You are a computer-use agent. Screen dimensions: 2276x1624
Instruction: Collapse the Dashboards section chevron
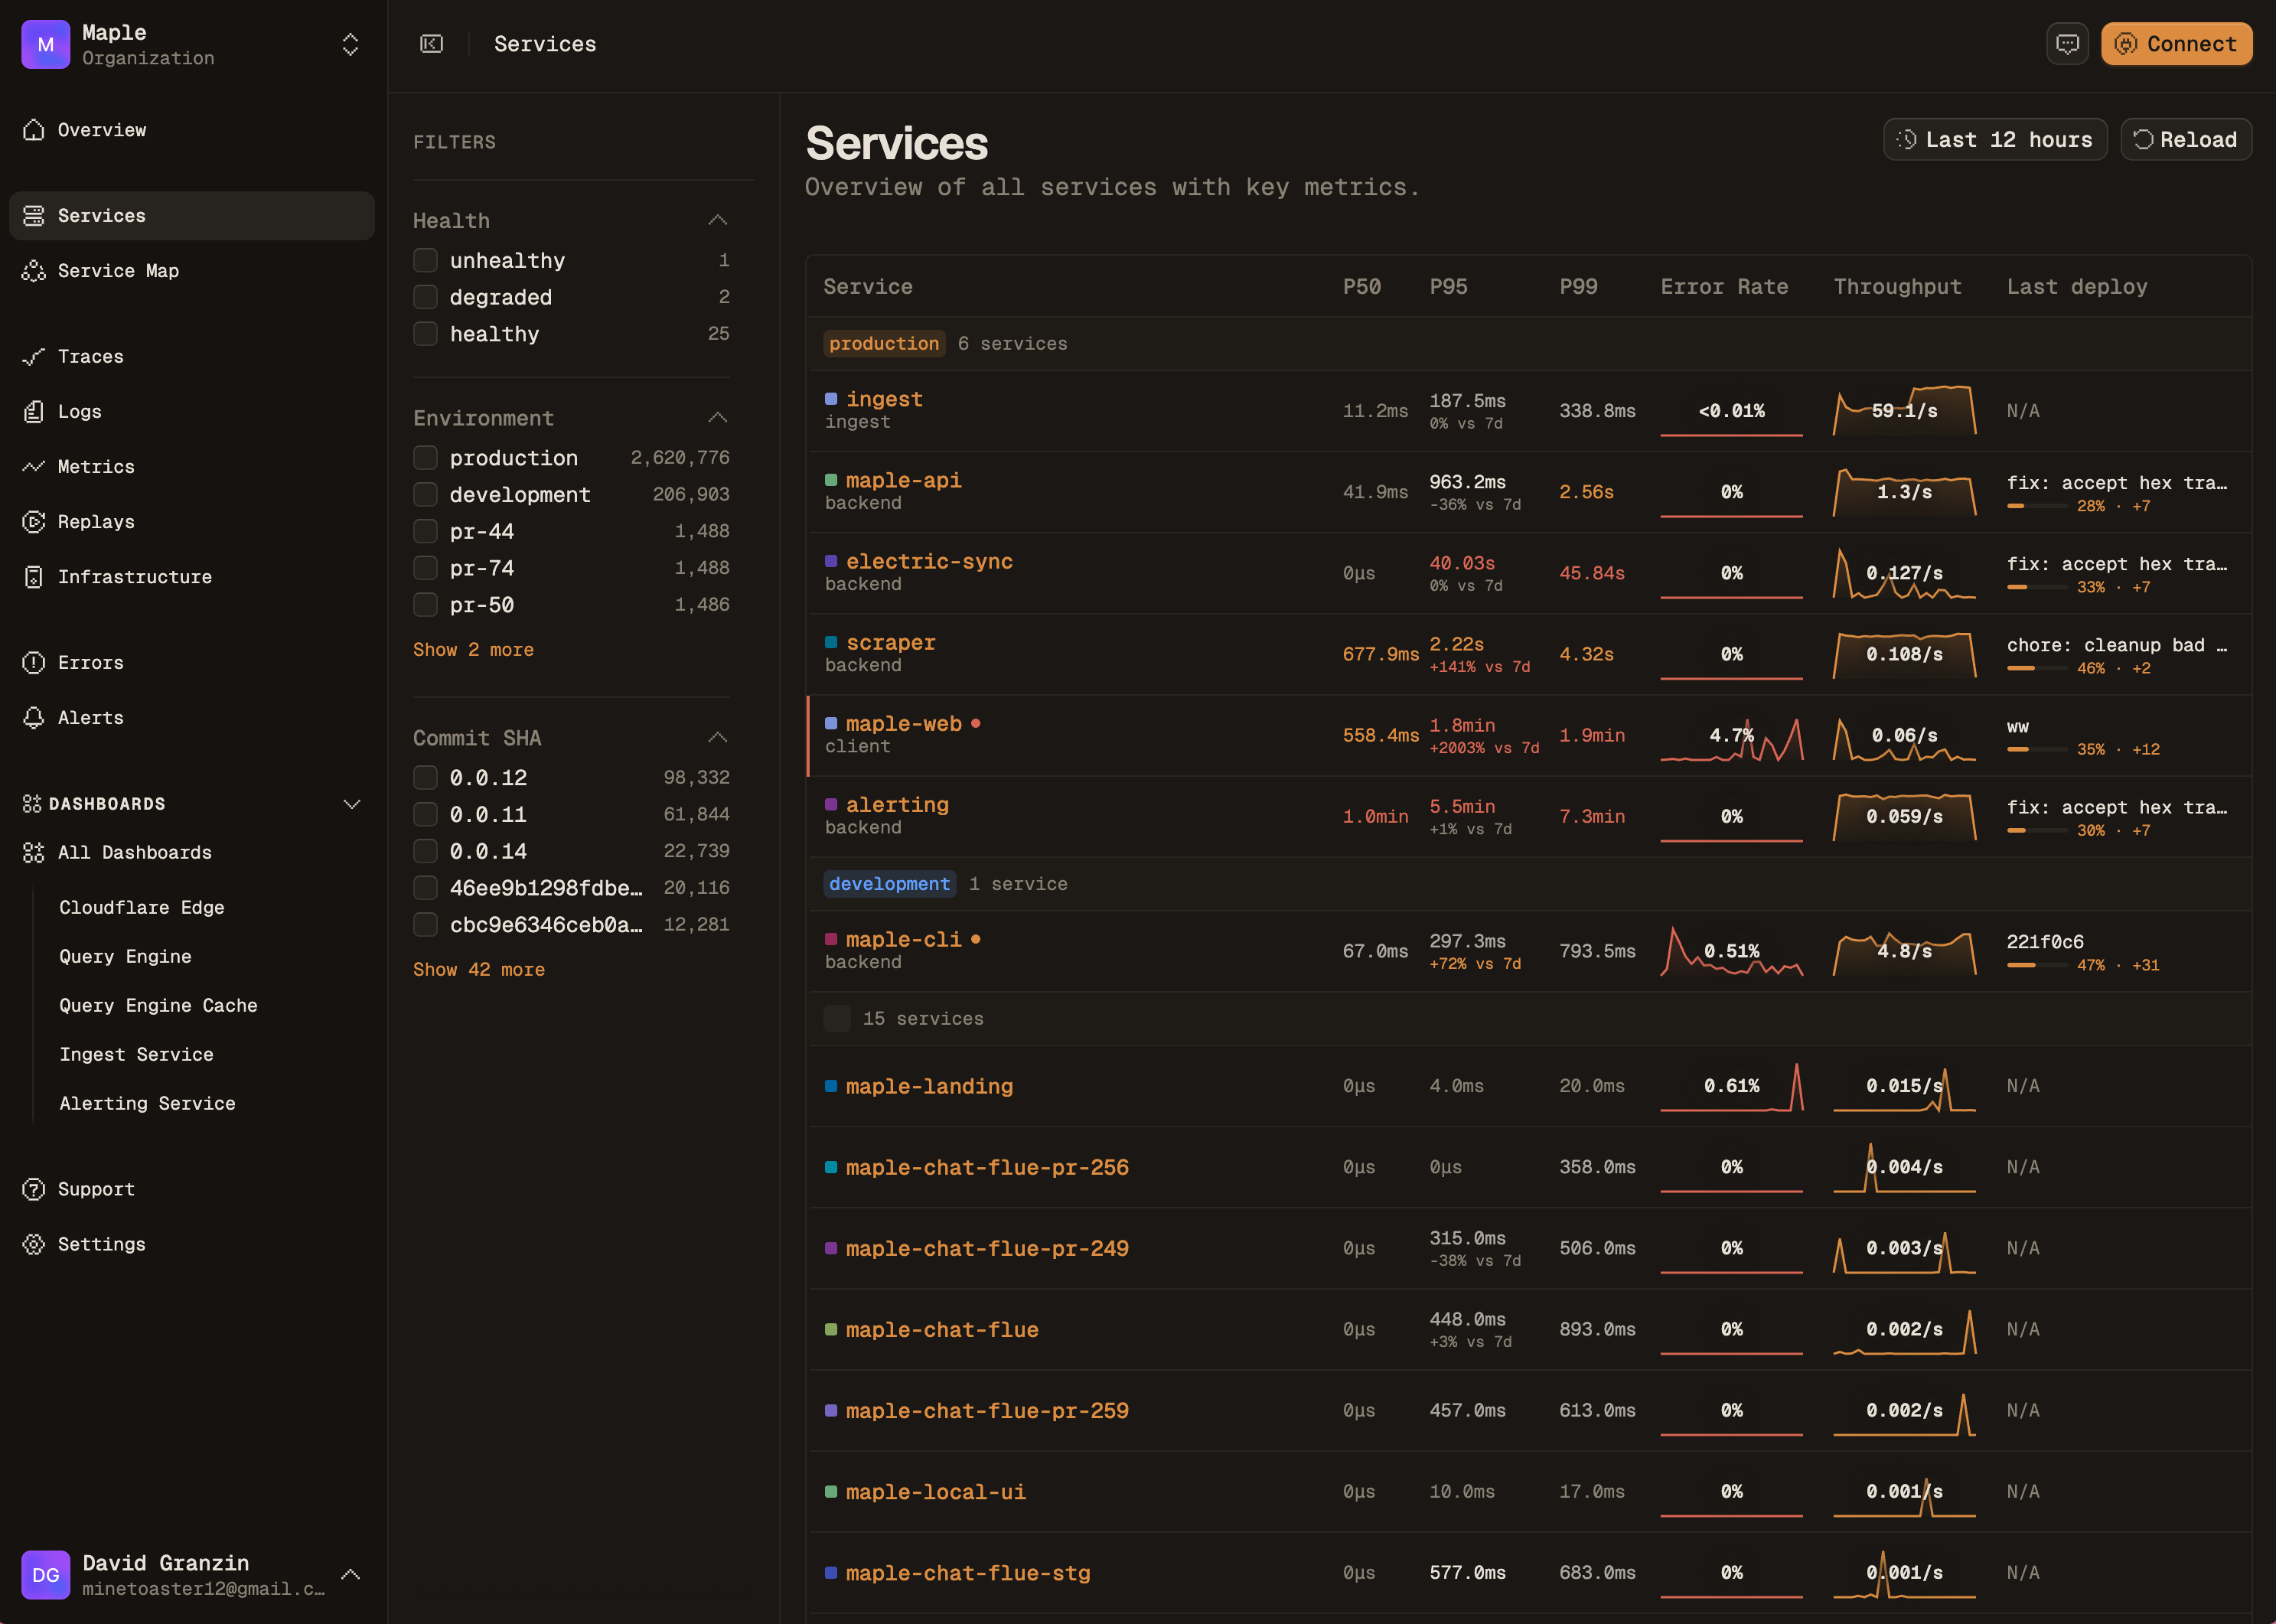point(352,804)
